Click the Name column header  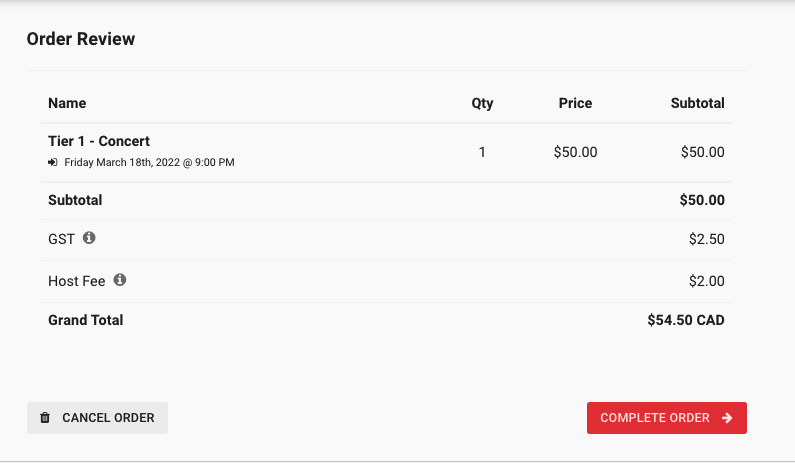[67, 103]
